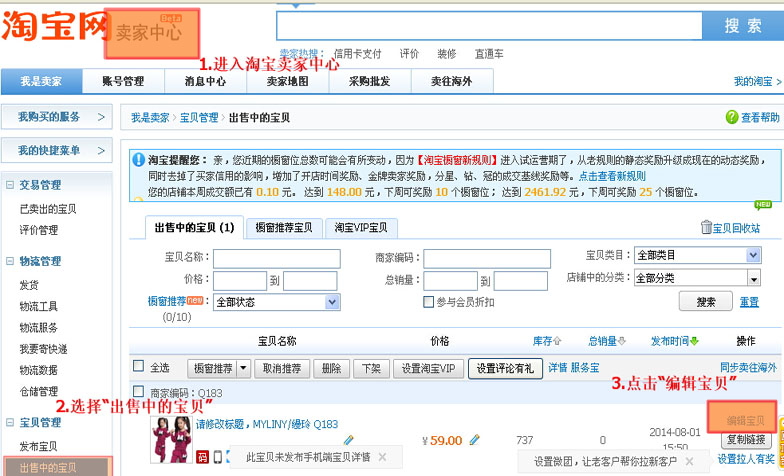Screen dimensions: 784x476
Task: Focus the top search input box
Action: 490,26
